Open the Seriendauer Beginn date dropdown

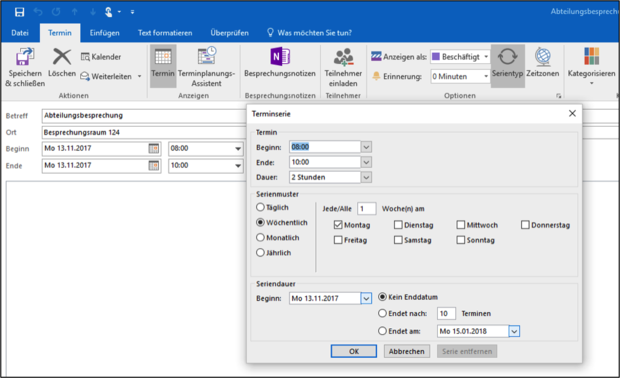coord(366,299)
